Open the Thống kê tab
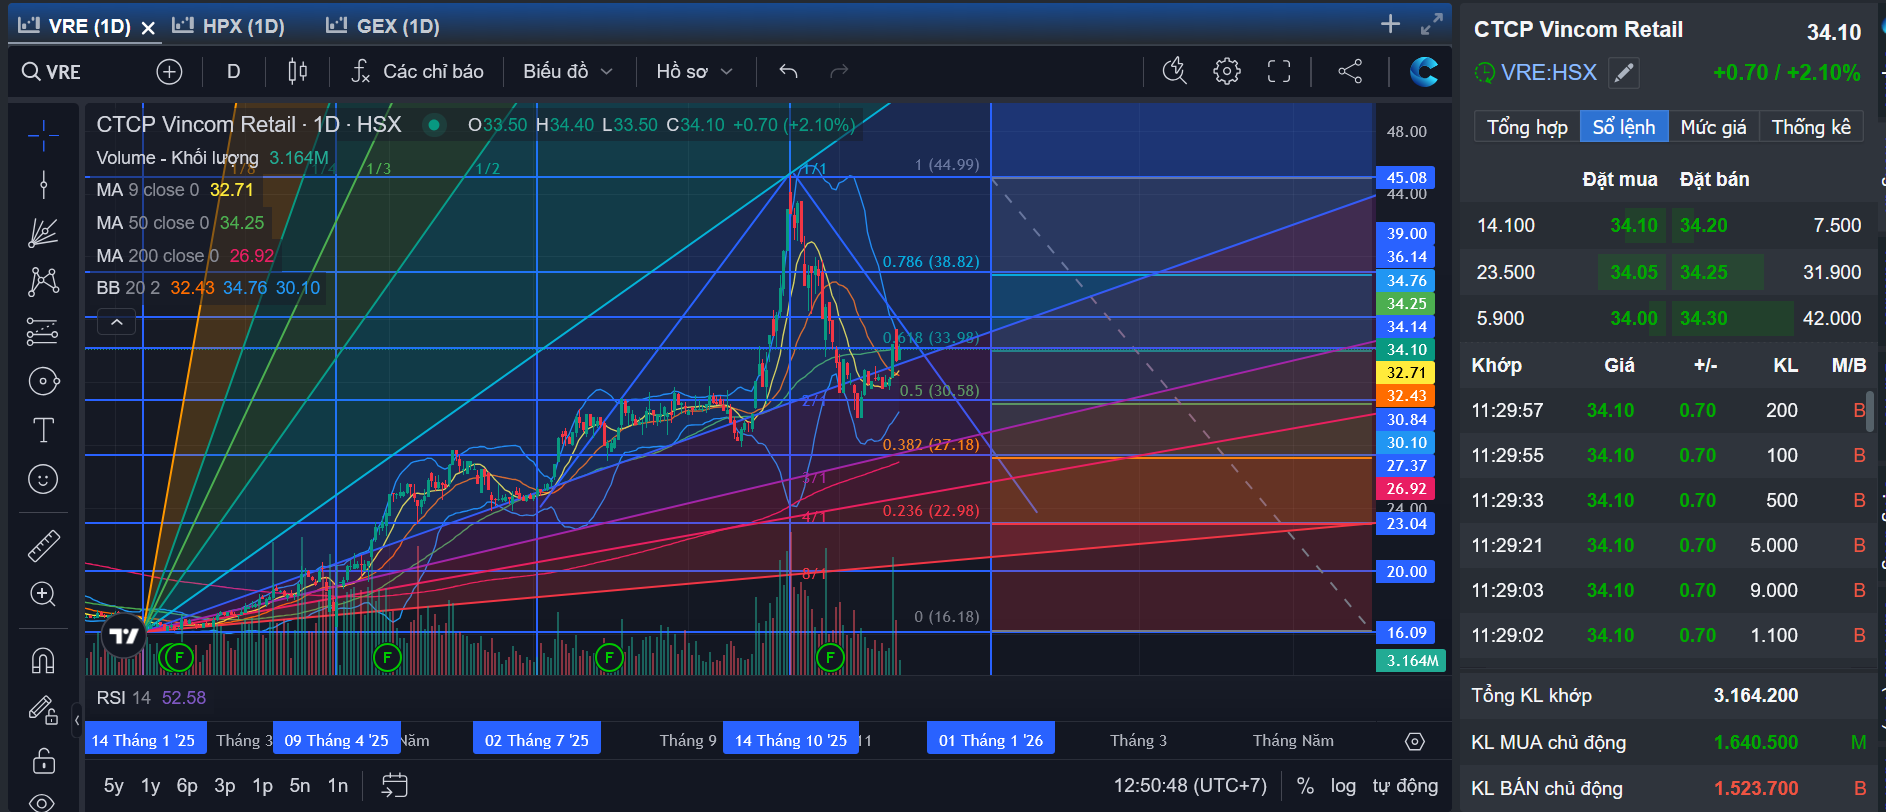 click(1811, 127)
